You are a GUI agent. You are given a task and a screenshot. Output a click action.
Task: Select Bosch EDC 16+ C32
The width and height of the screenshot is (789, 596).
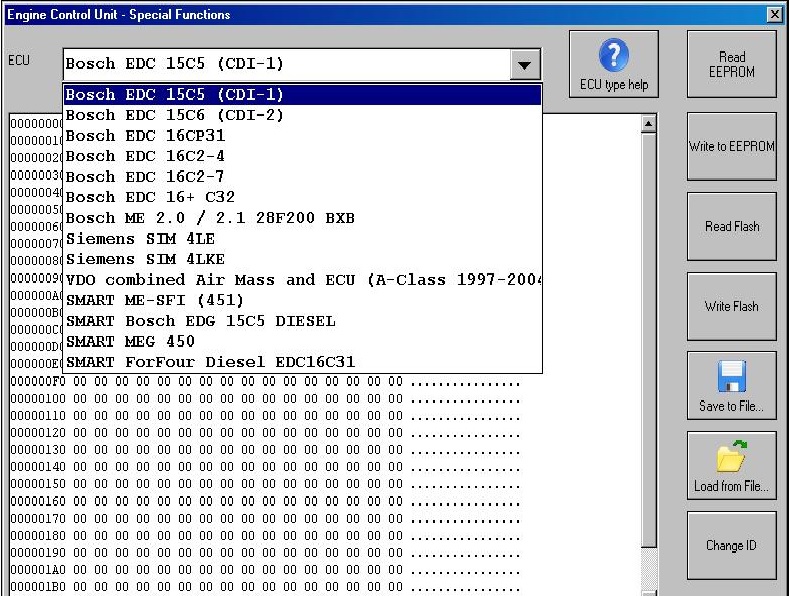coord(302,197)
